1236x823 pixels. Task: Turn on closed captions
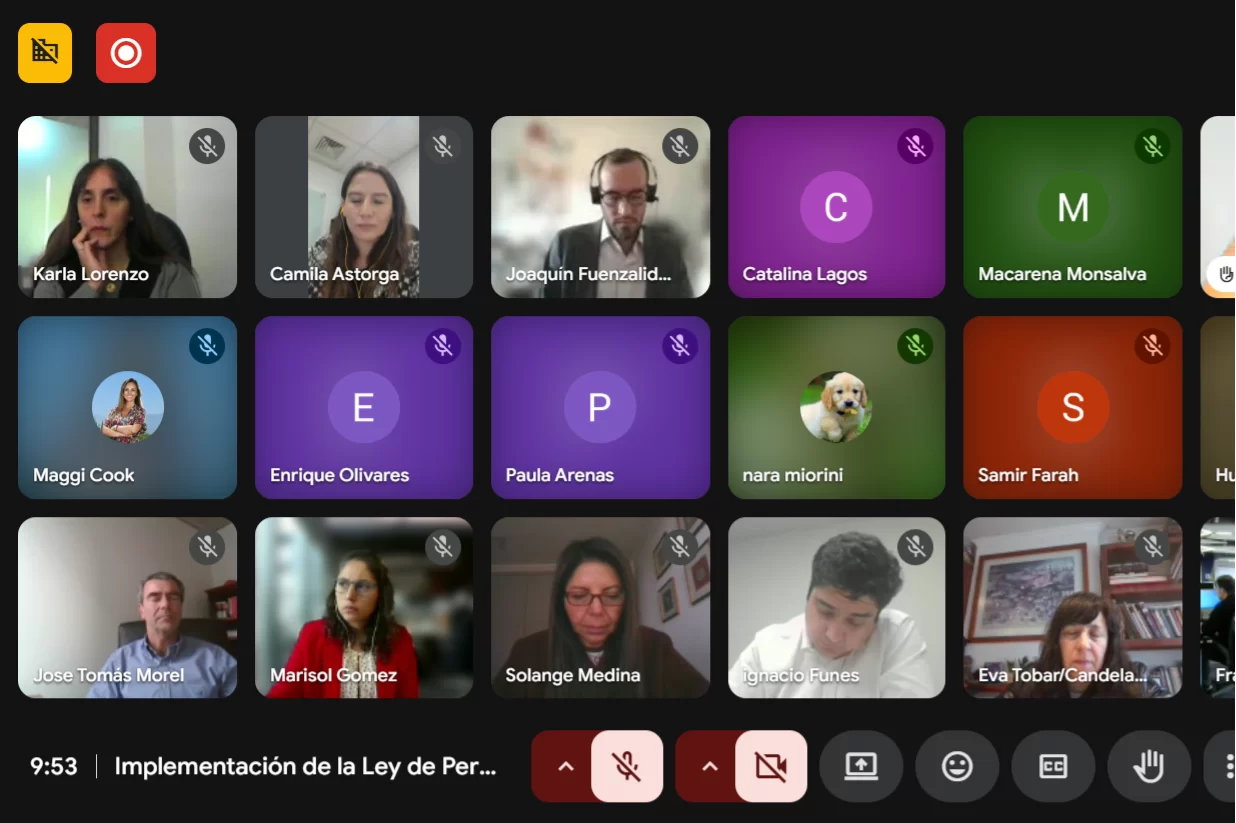[x=1053, y=766]
